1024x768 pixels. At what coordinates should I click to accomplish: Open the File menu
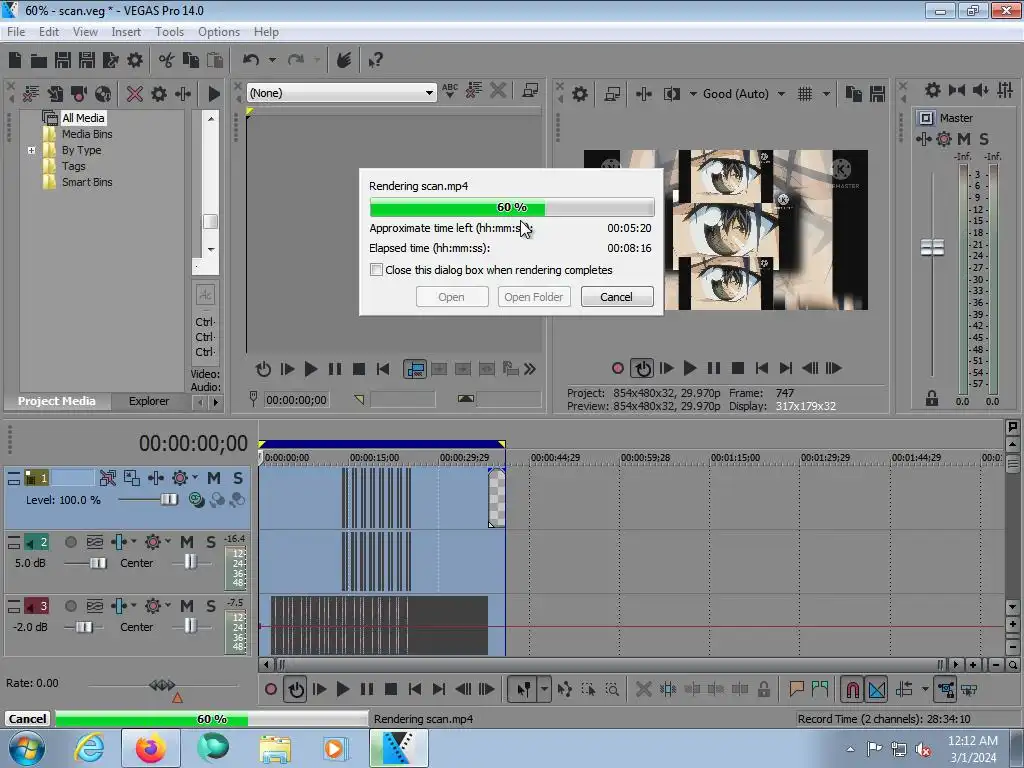(x=16, y=31)
